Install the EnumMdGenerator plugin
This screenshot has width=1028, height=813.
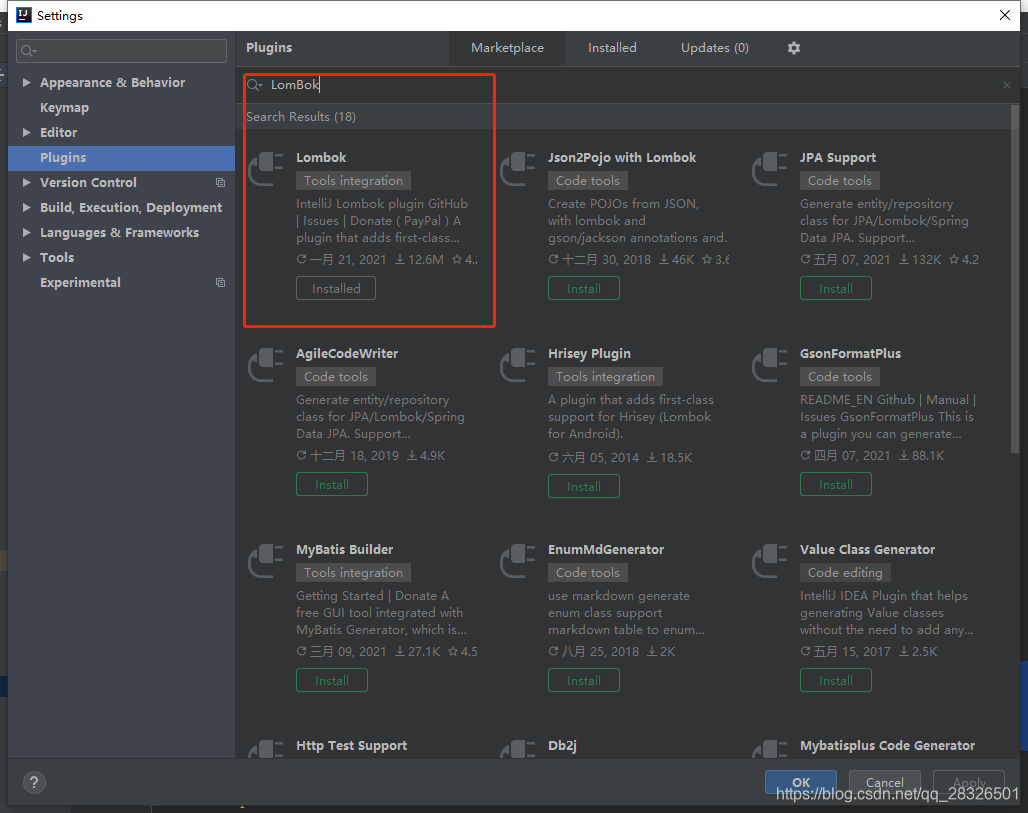[x=583, y=681]
